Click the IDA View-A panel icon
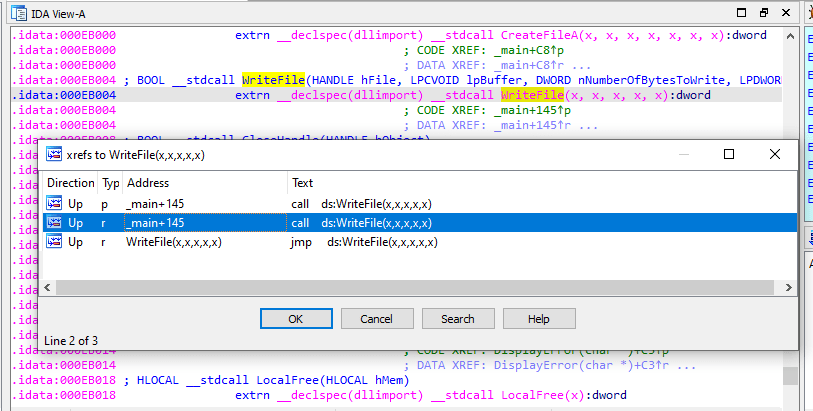Image resolution: width=813 pixels, height=411 pixels. coord(19,12)
